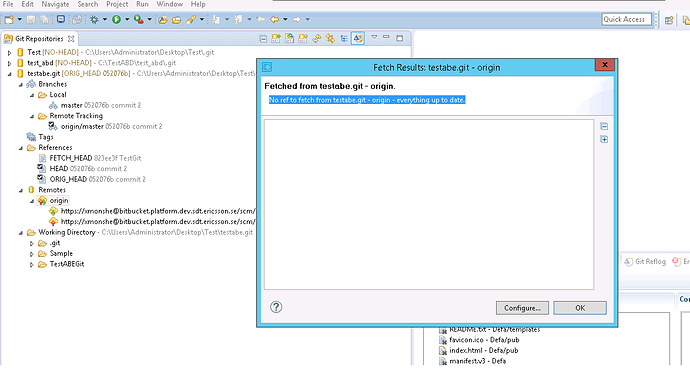Click the New wizard toolbar icon

8,19
